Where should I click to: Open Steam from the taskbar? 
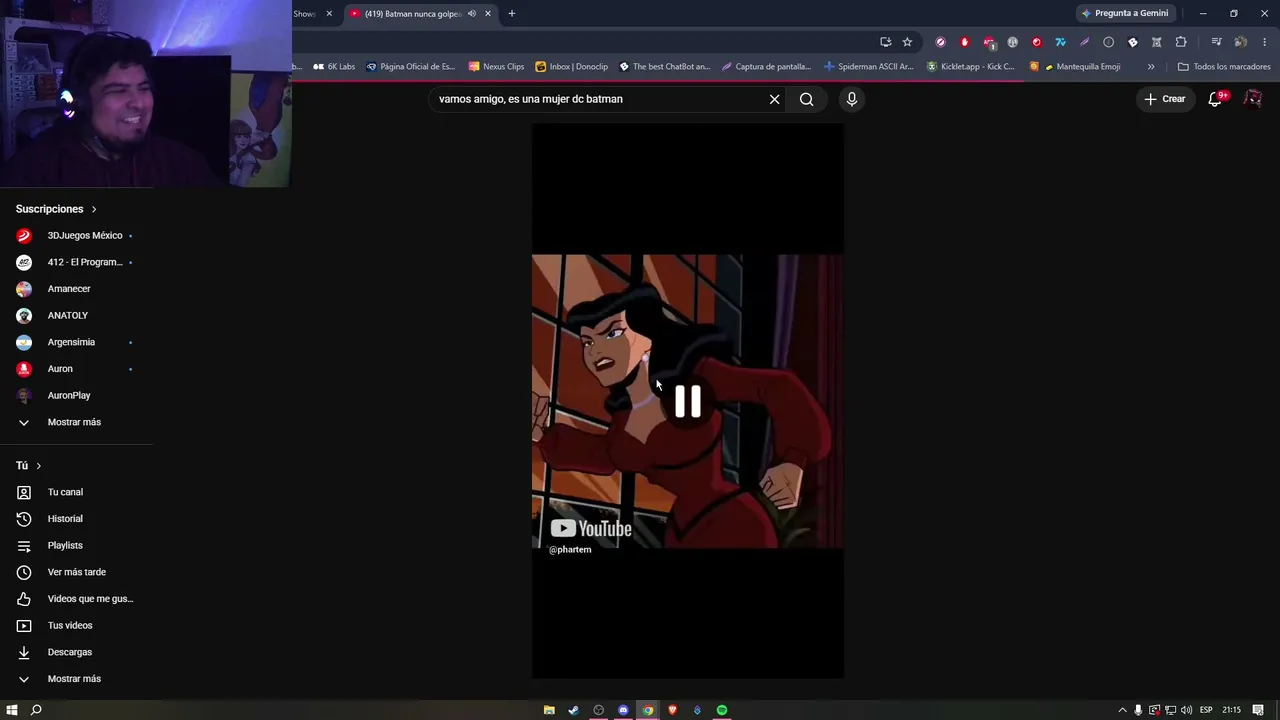pos(573,710)
